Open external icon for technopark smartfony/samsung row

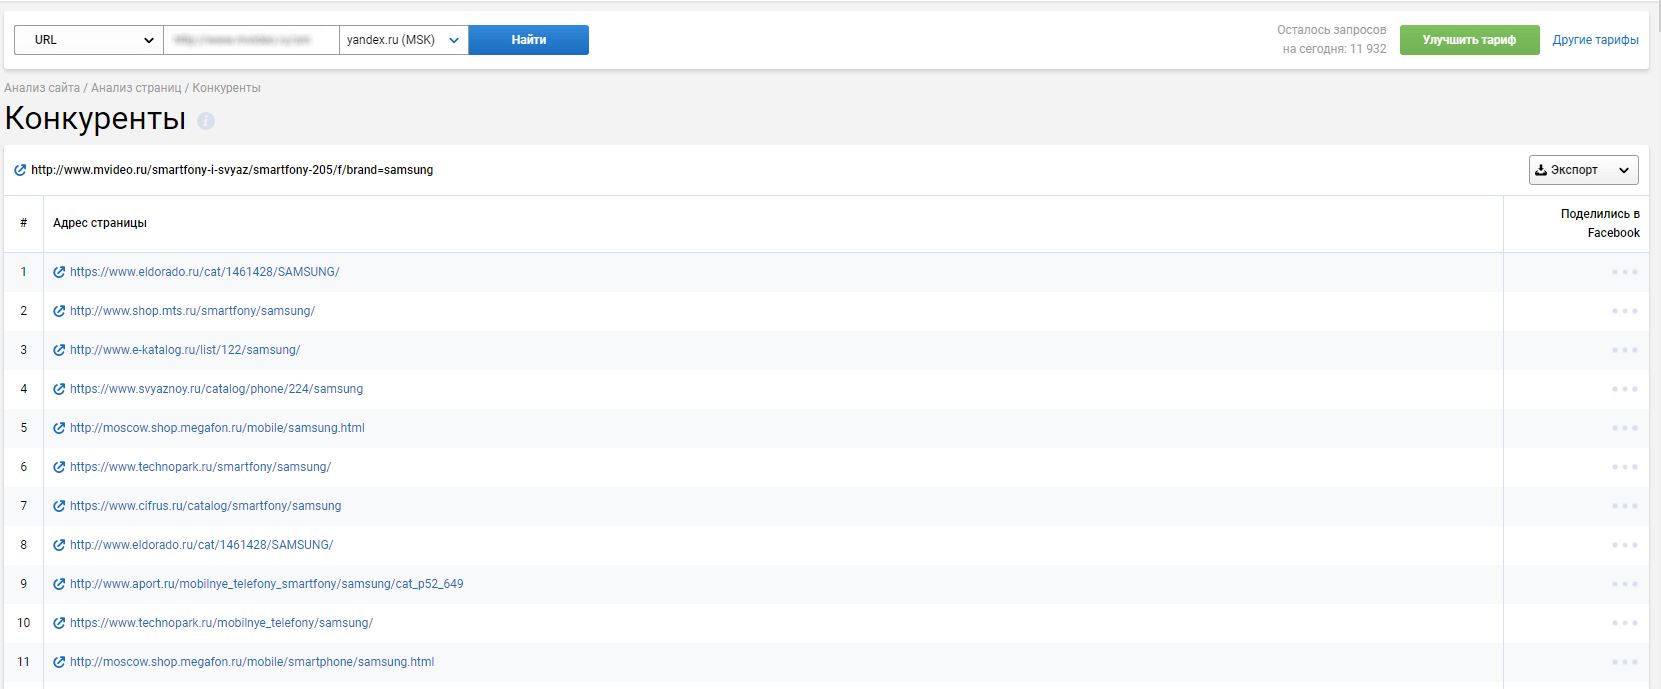point(59,467)
